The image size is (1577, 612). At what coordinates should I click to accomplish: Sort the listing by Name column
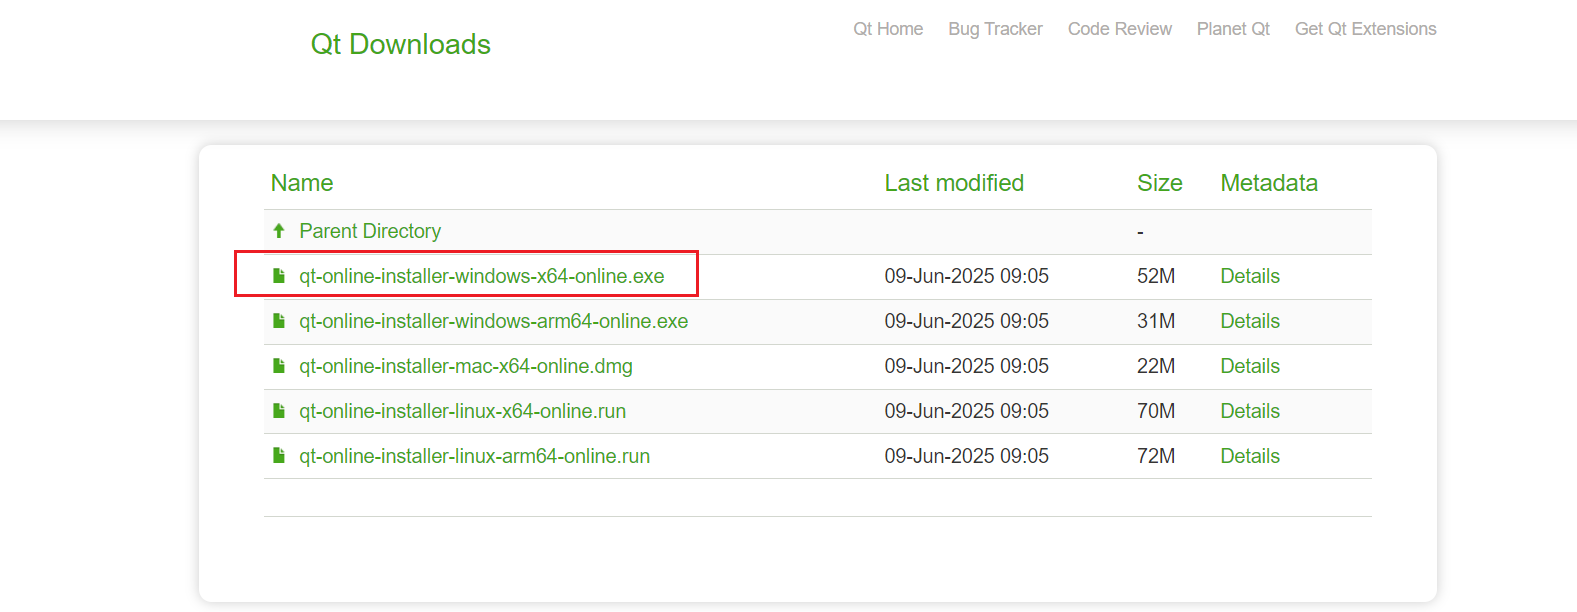coord(302,183)
